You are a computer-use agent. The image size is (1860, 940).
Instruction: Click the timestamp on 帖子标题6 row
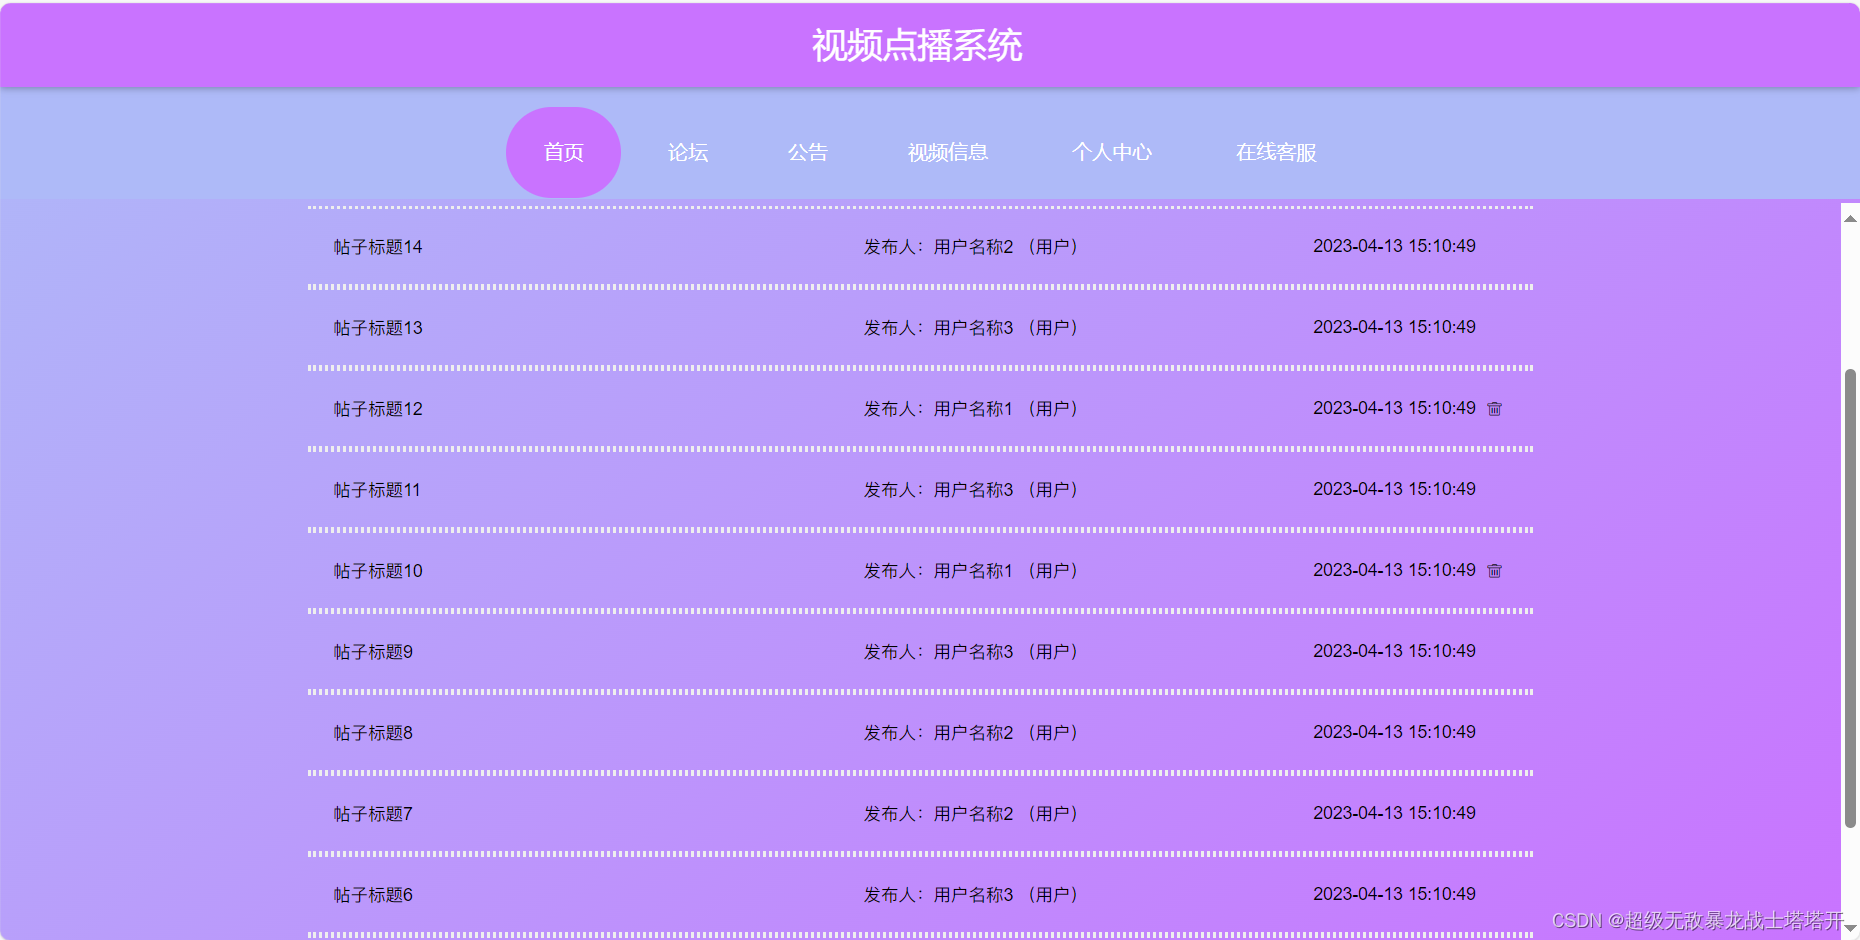pyautogui.click(x=1394, y=894)
